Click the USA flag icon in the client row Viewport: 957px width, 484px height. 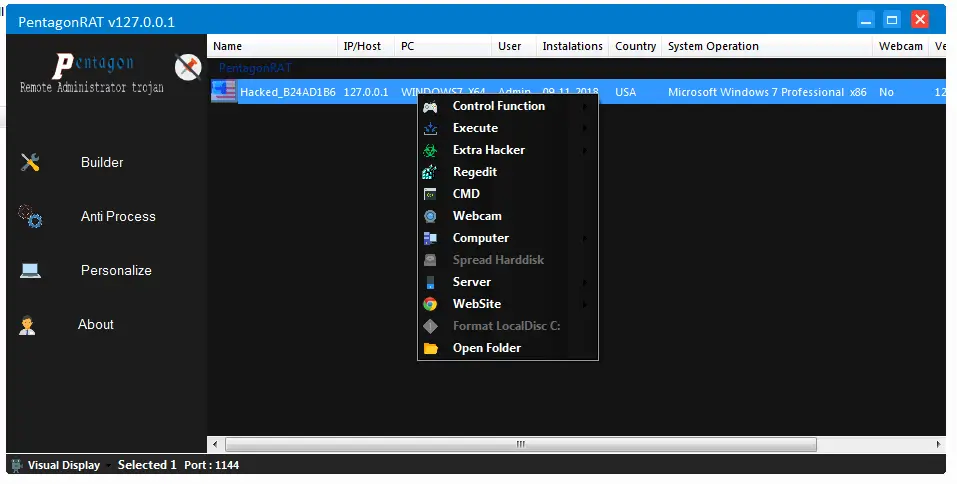click(x=223, y=92)
